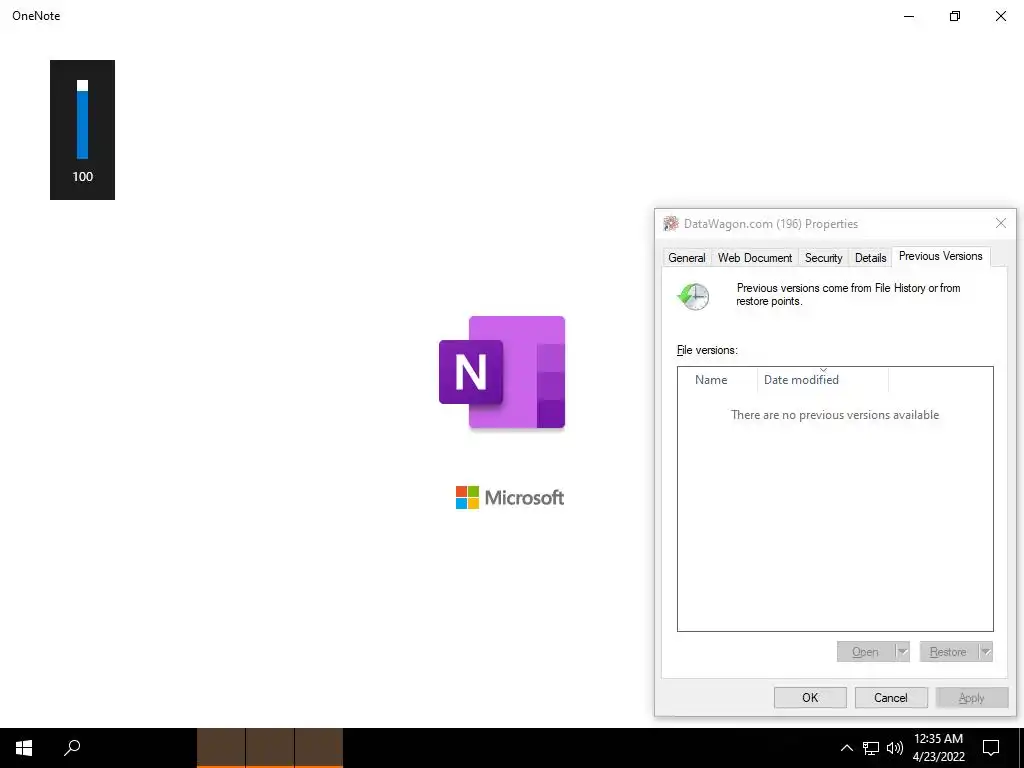Expand the Open button dropdown arrow

(903, 652)
